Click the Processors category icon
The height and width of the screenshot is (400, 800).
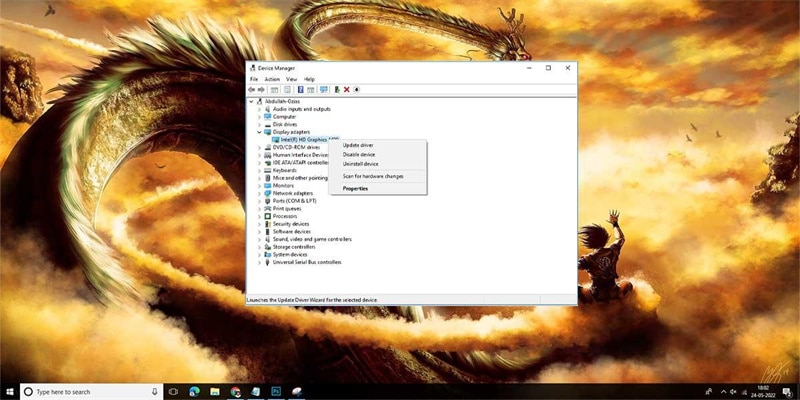[267, 216]
